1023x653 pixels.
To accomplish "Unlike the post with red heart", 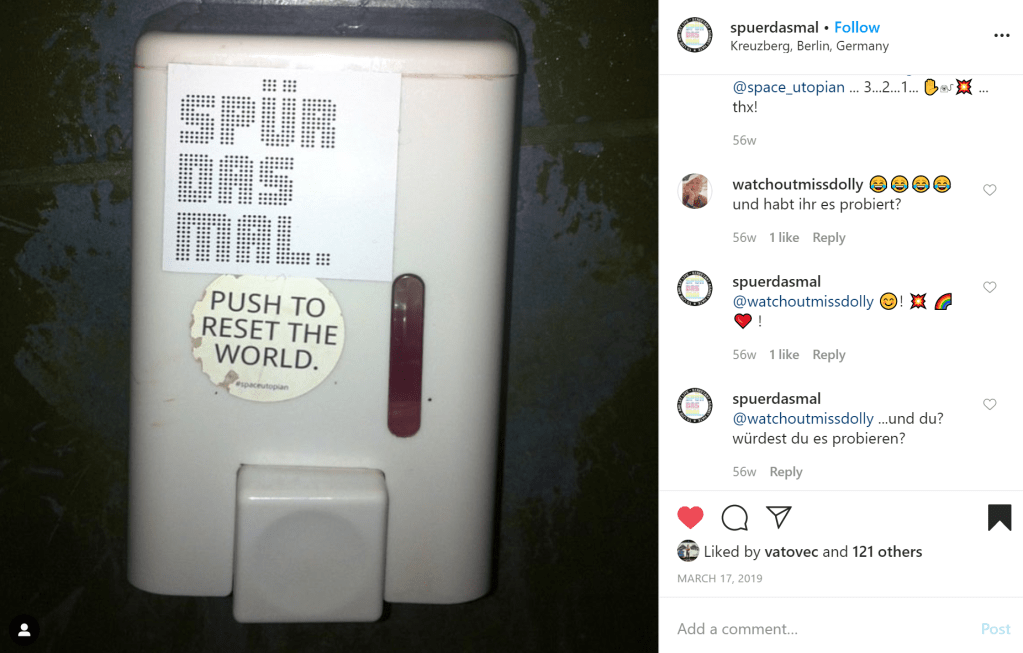I will click(x=690, y=517).
